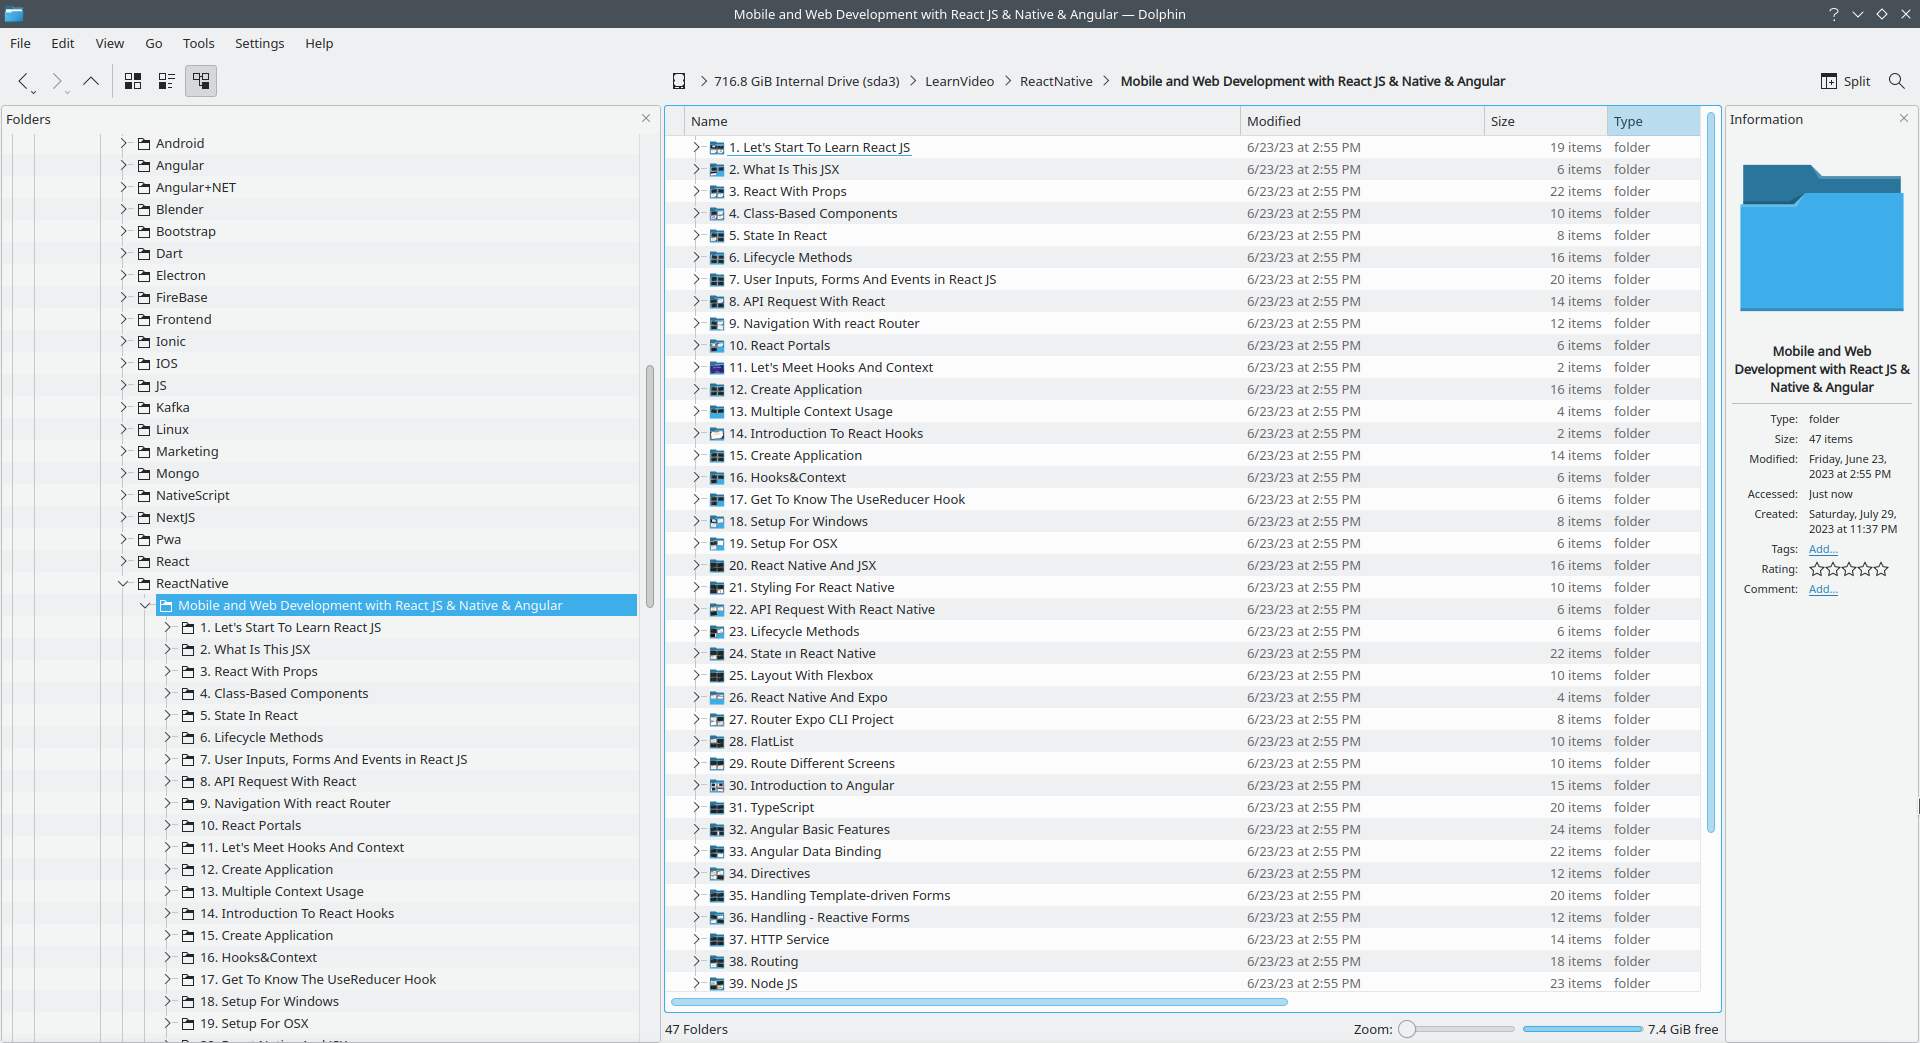1920x1043 pixels.
Task: Click NextJS folder icon in Folders panel
Action: (144, 518)
